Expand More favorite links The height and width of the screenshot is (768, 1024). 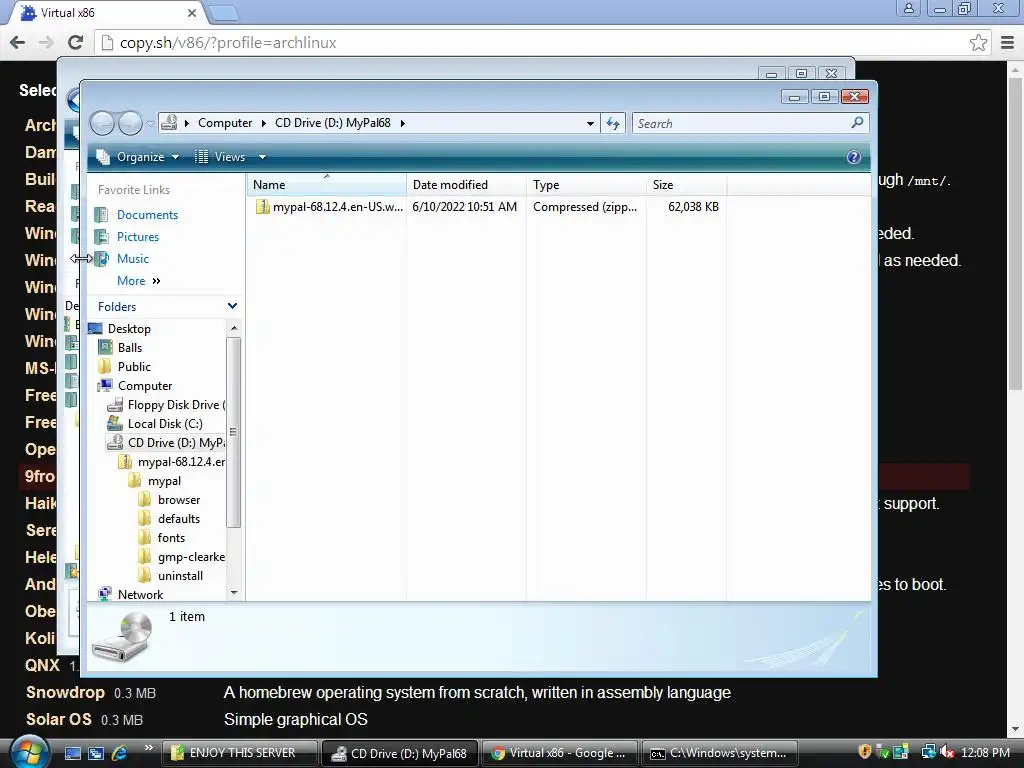pos(138,281)
